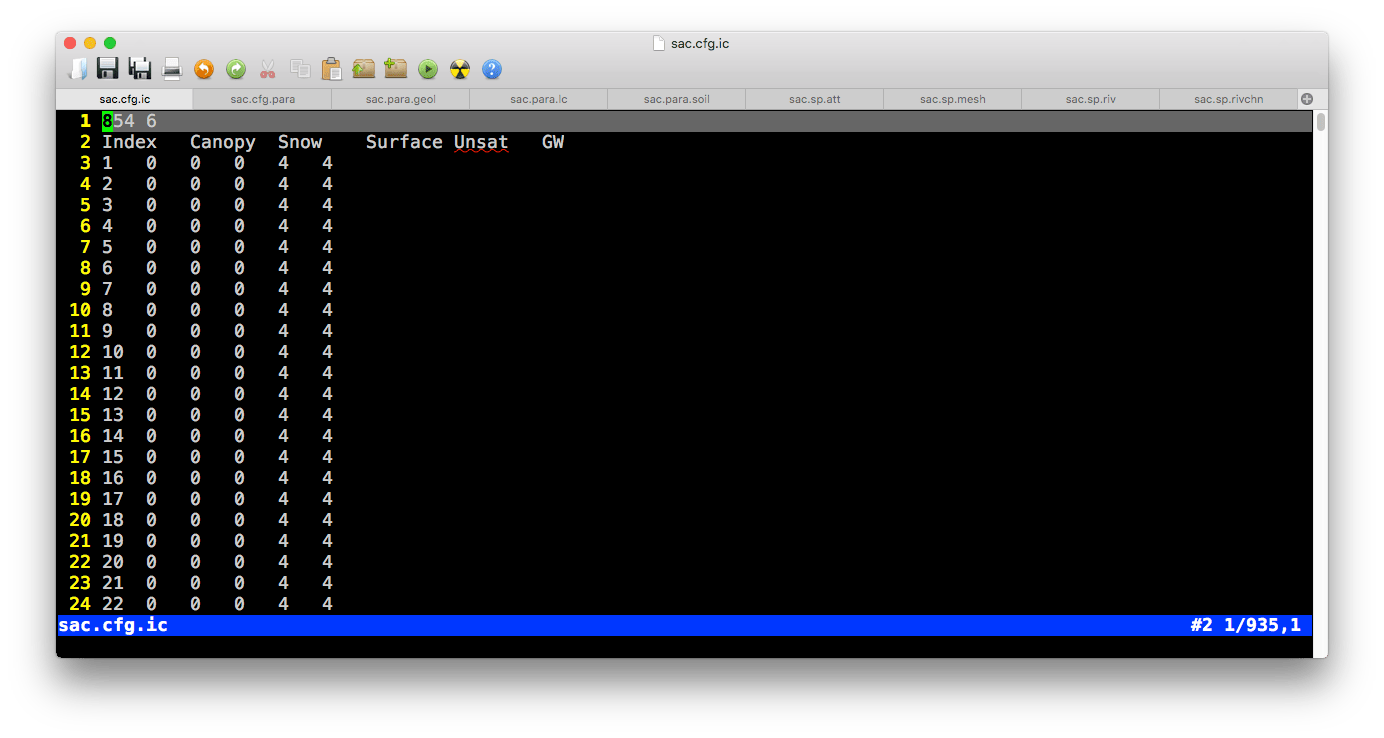Click the cursor position '#2 1/935,1' indicator

pyautogui.click(x=1246, y=626)
